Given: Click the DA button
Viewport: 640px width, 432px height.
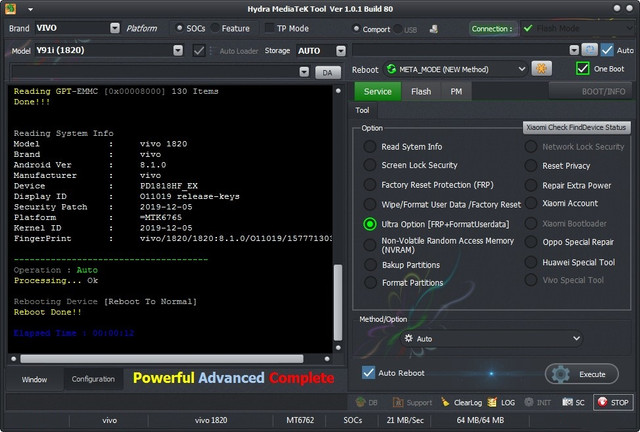Looking at the screenshot, I should pyautogui.click(x=328, y=73).
